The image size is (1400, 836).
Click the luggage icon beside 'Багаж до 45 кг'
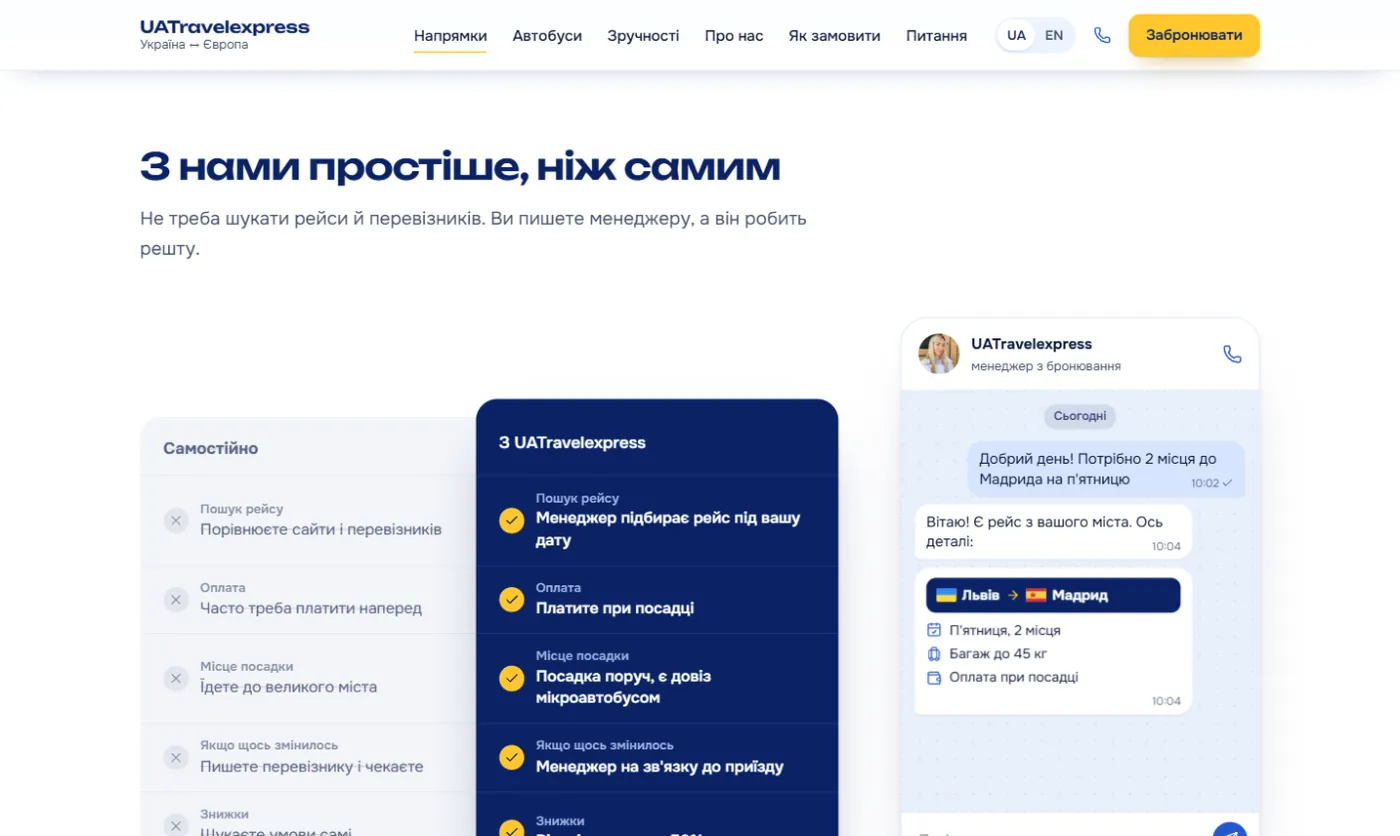[x=934, y=654]
